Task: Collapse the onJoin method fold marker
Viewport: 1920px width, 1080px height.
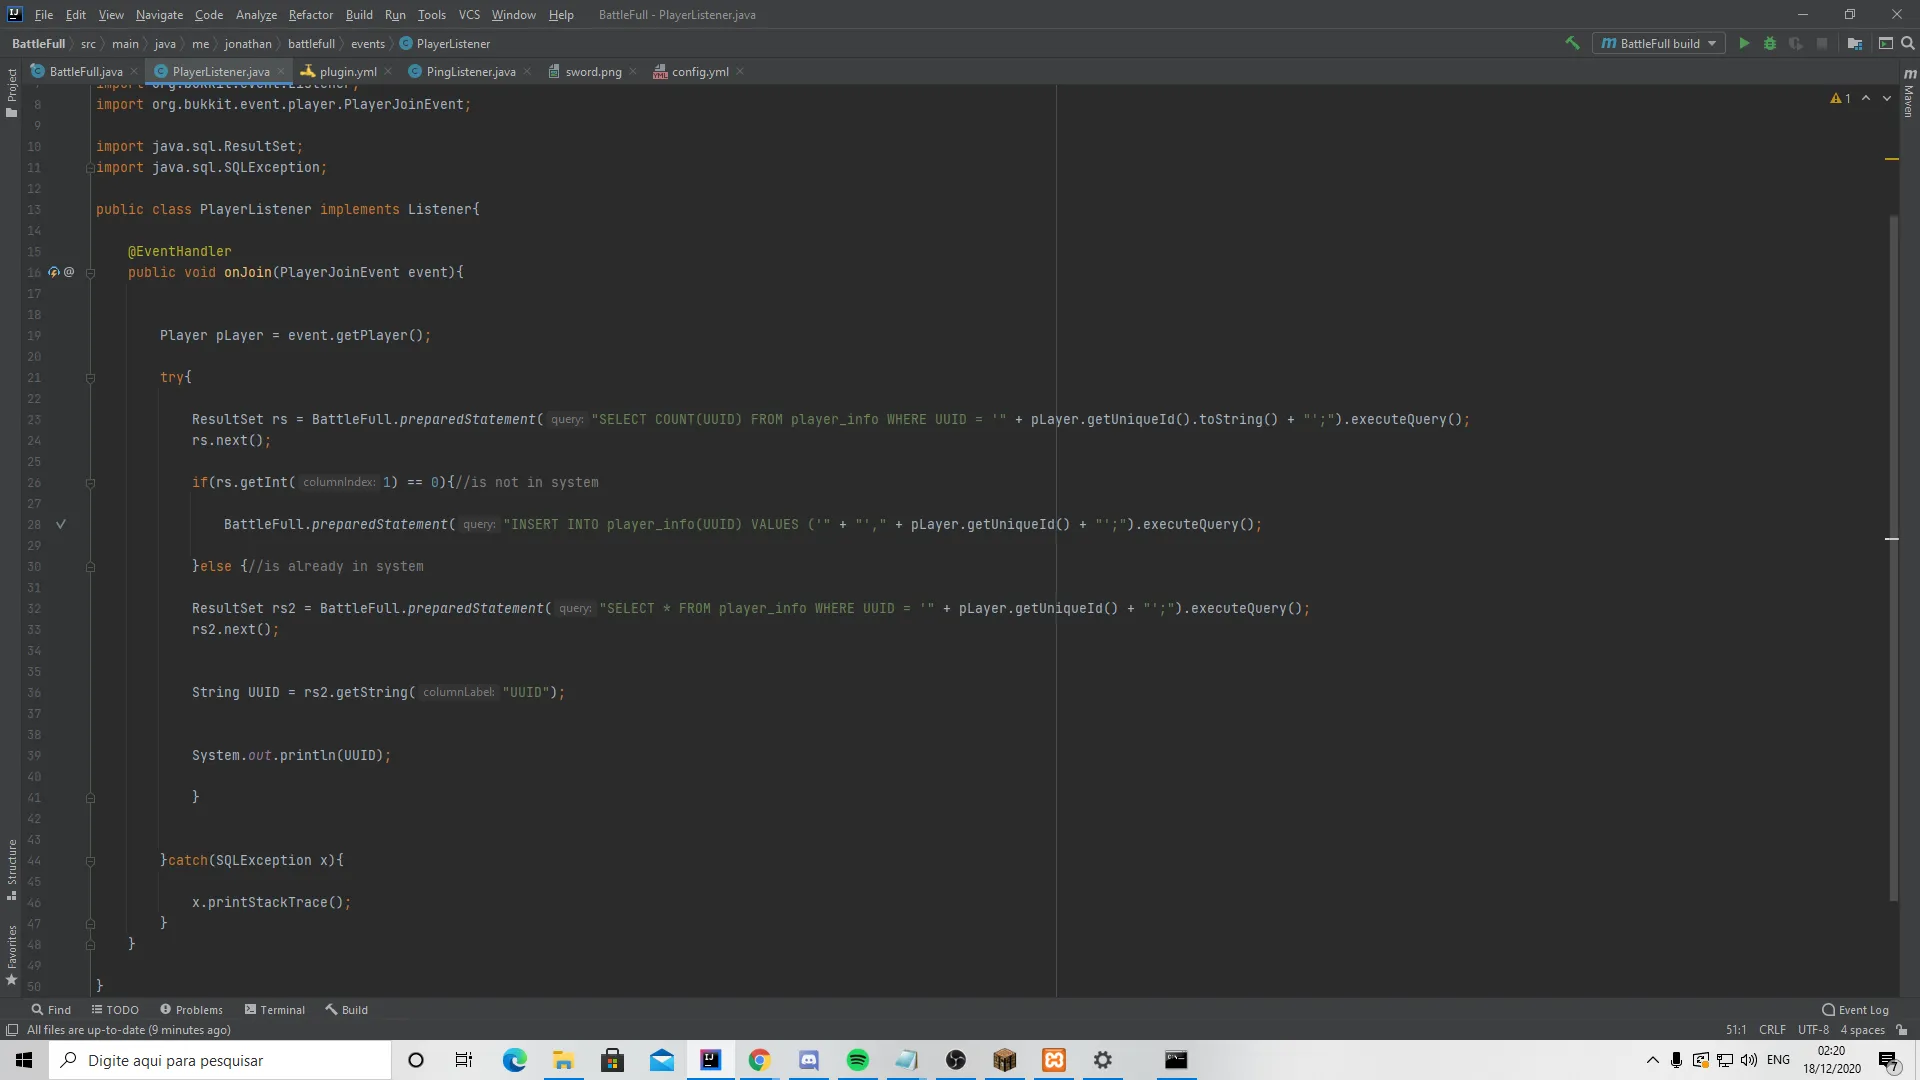Action: click(x=90, y=273)
